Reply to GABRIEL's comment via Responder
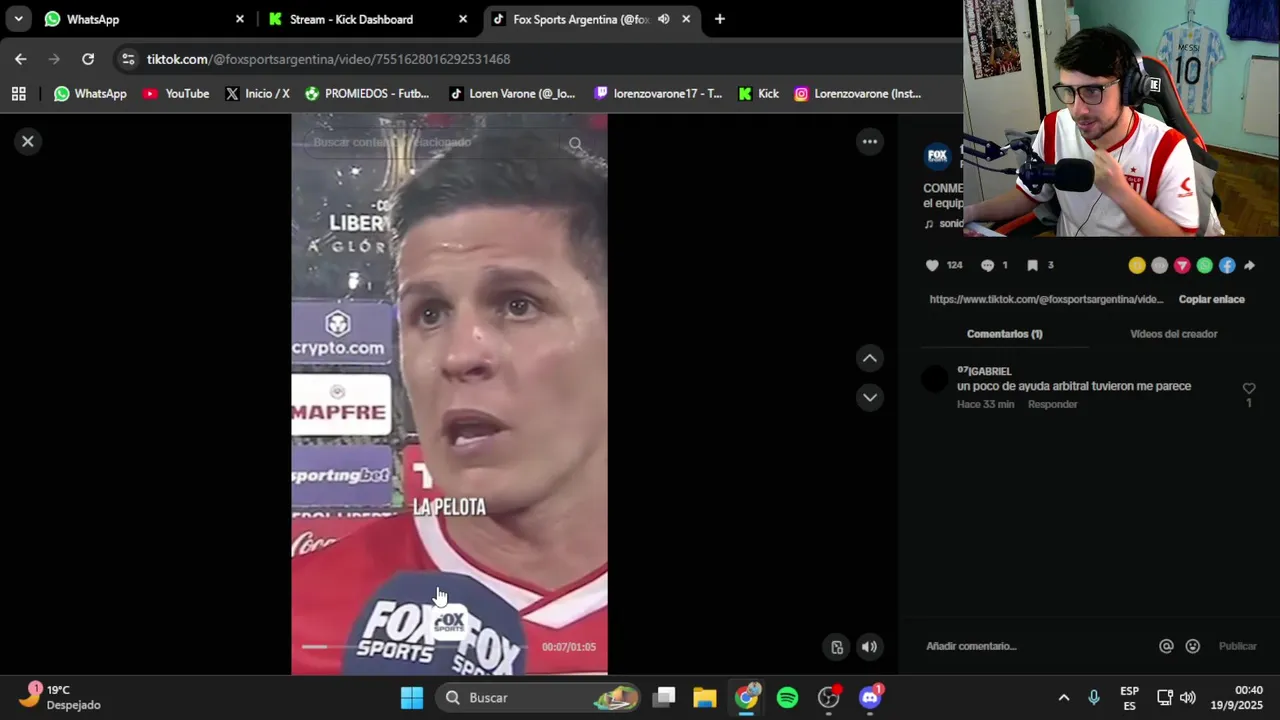The height and width of the screenshot is (720, 1280). 1052,404
